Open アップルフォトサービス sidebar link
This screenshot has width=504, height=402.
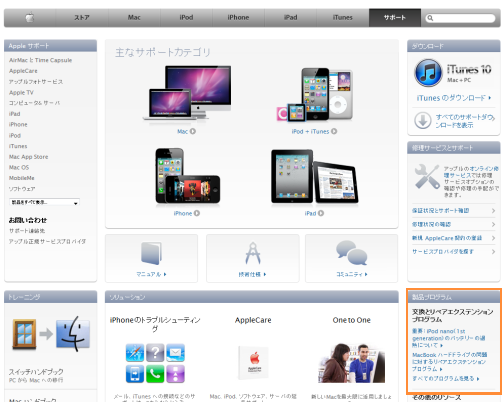[36, 82]
